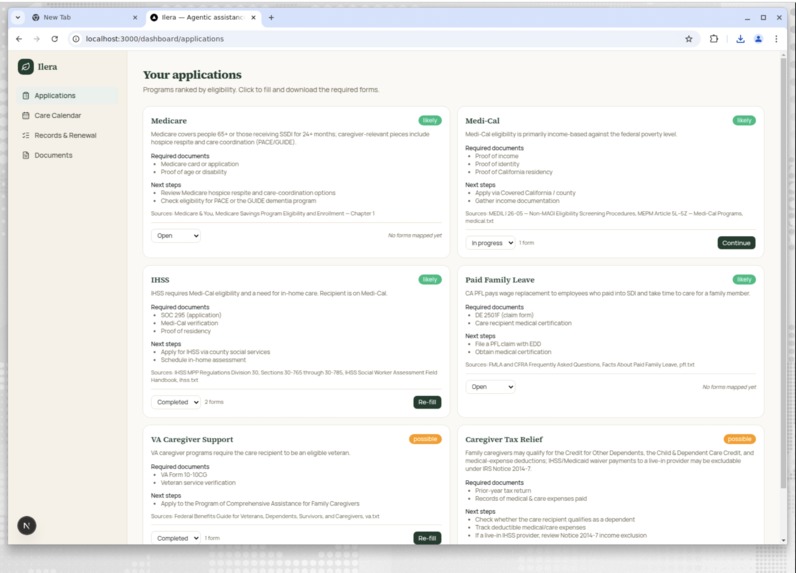Click the Medi-Cal card title
Screen dimensions: 796x573
(482, 121)
